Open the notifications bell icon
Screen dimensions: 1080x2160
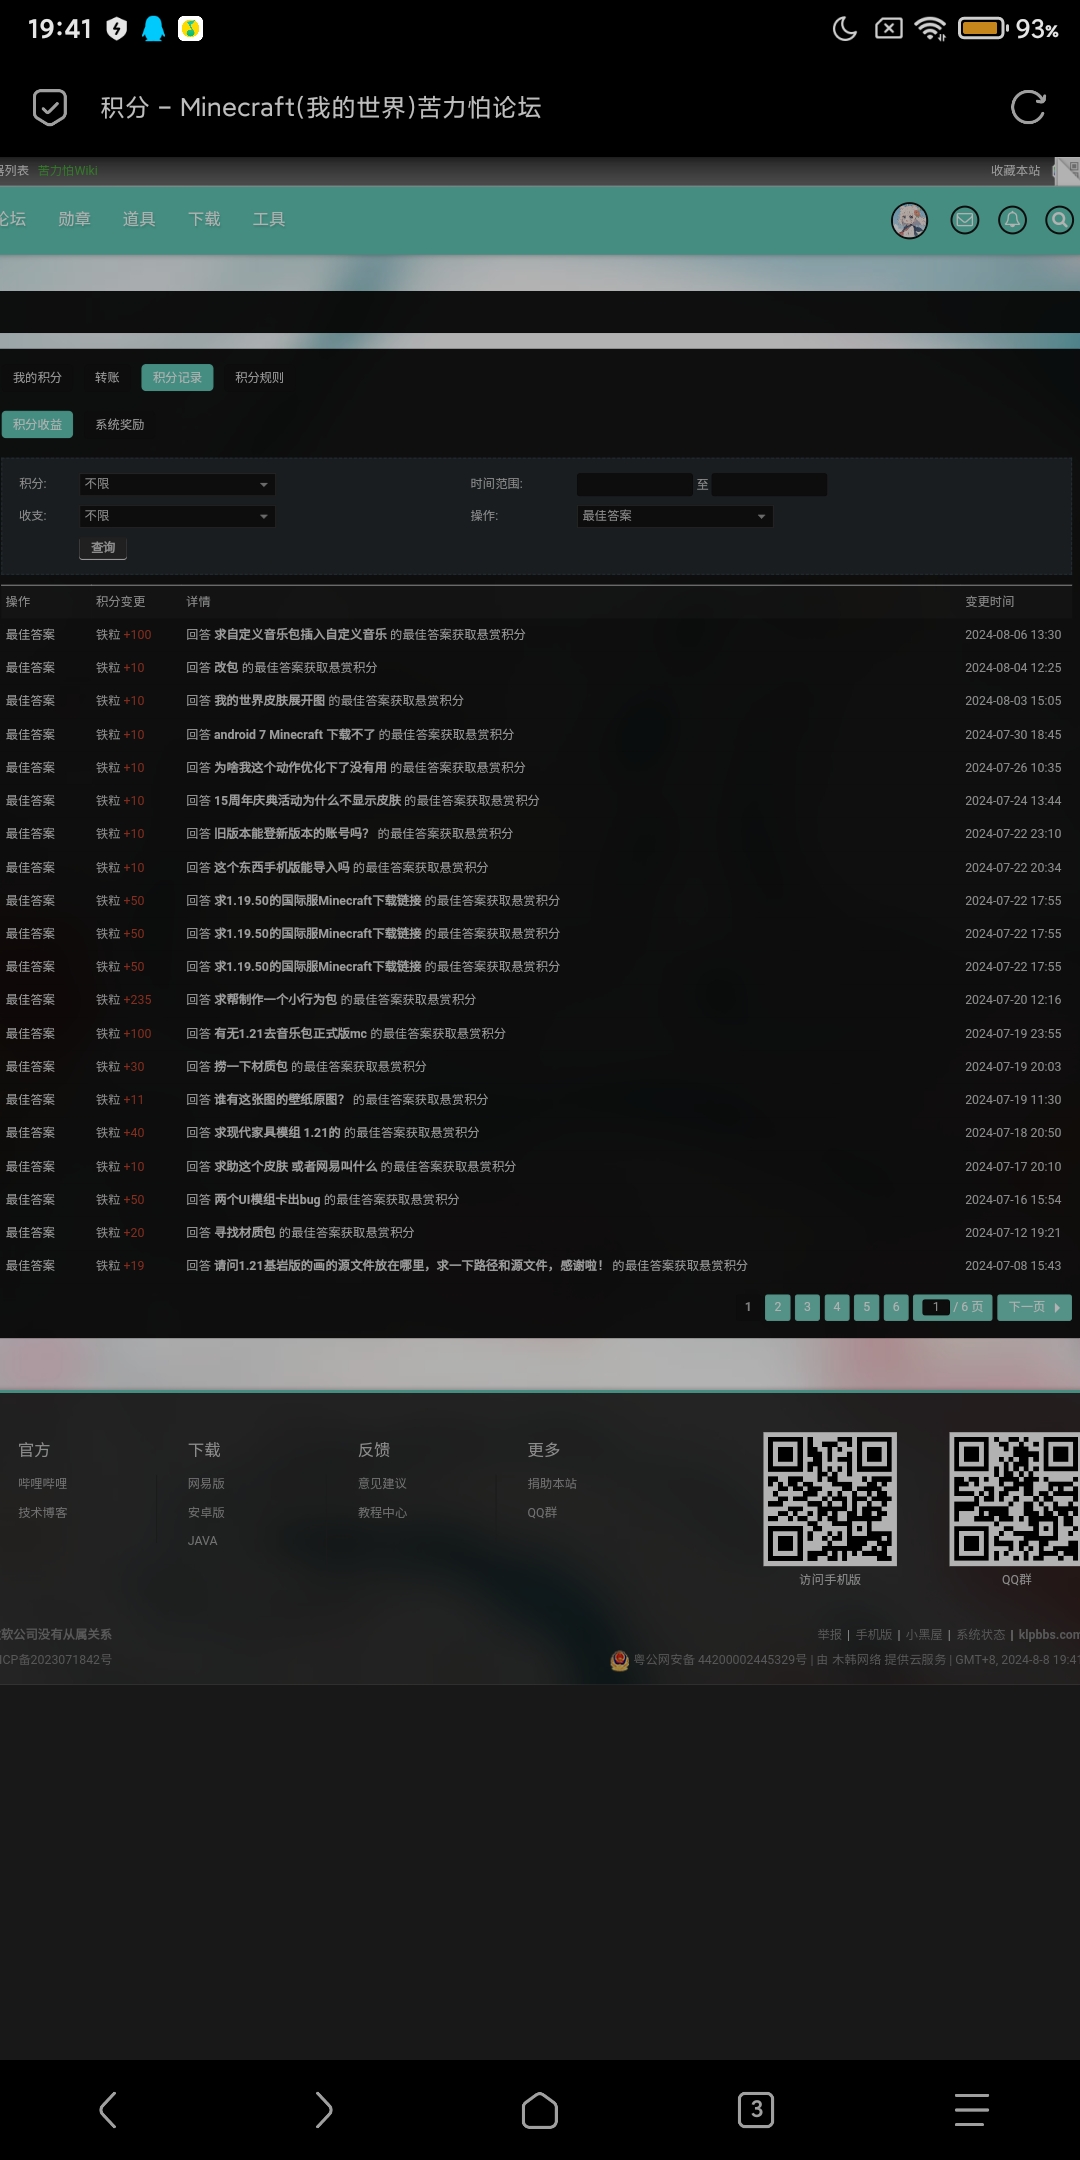pos(1012,220)
